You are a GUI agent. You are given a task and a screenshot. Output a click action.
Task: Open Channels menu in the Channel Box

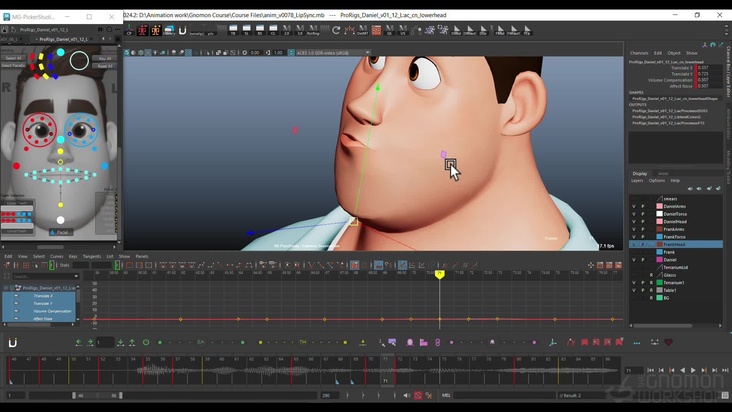[x=639, y=53]
